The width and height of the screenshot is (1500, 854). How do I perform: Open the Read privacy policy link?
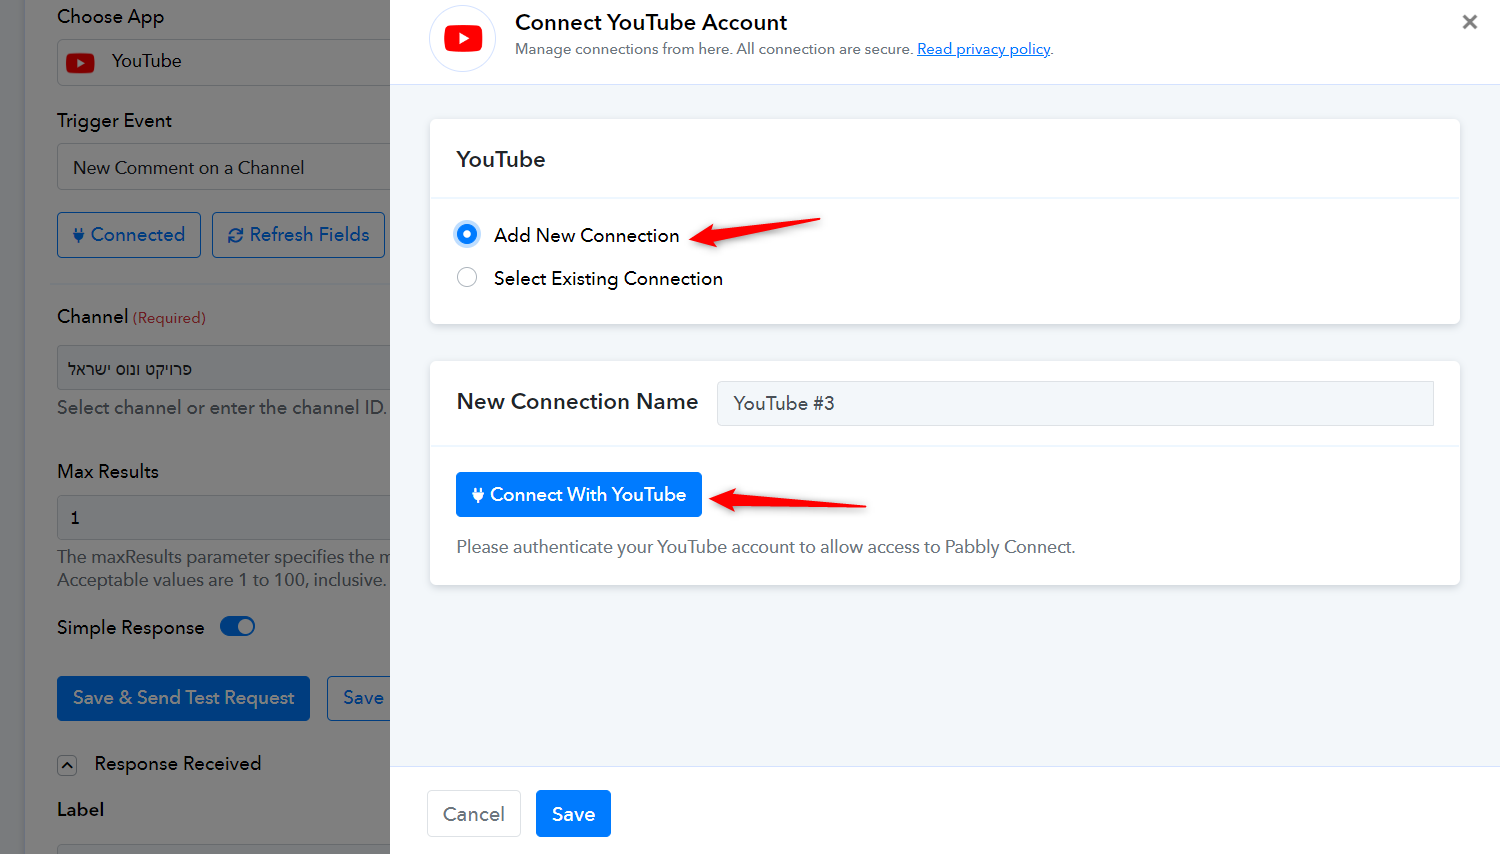point(983,49)
